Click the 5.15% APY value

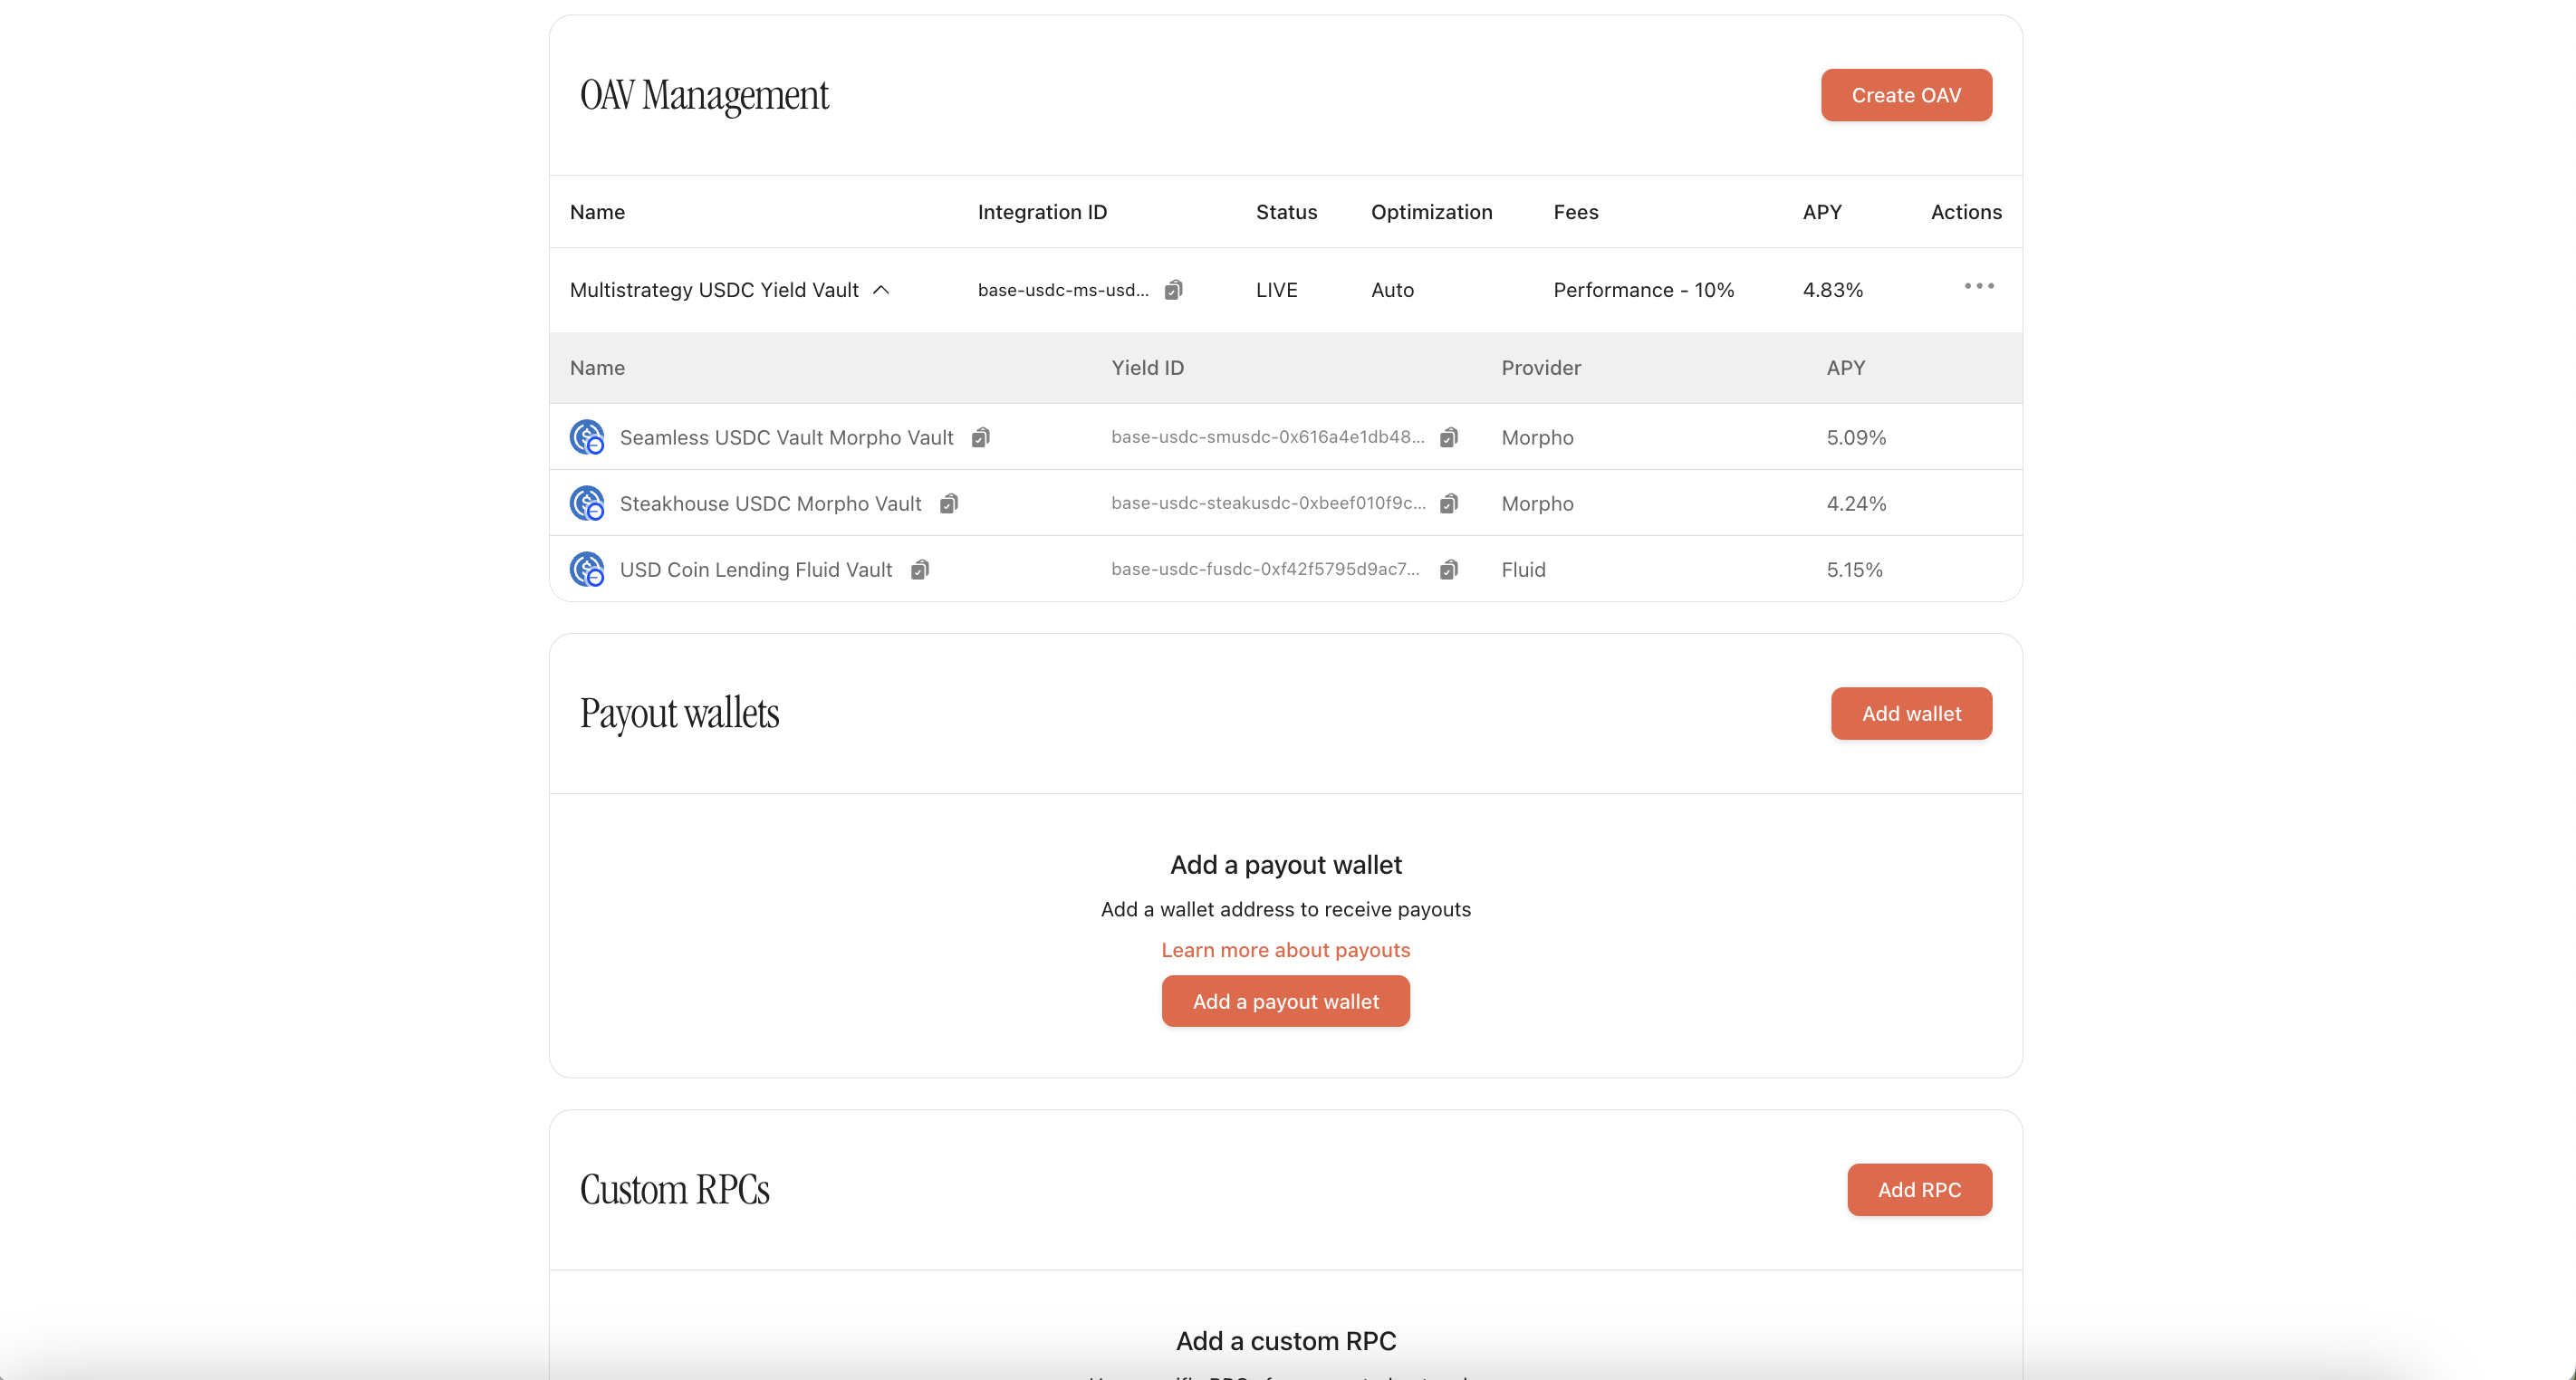coord(1854,569)
